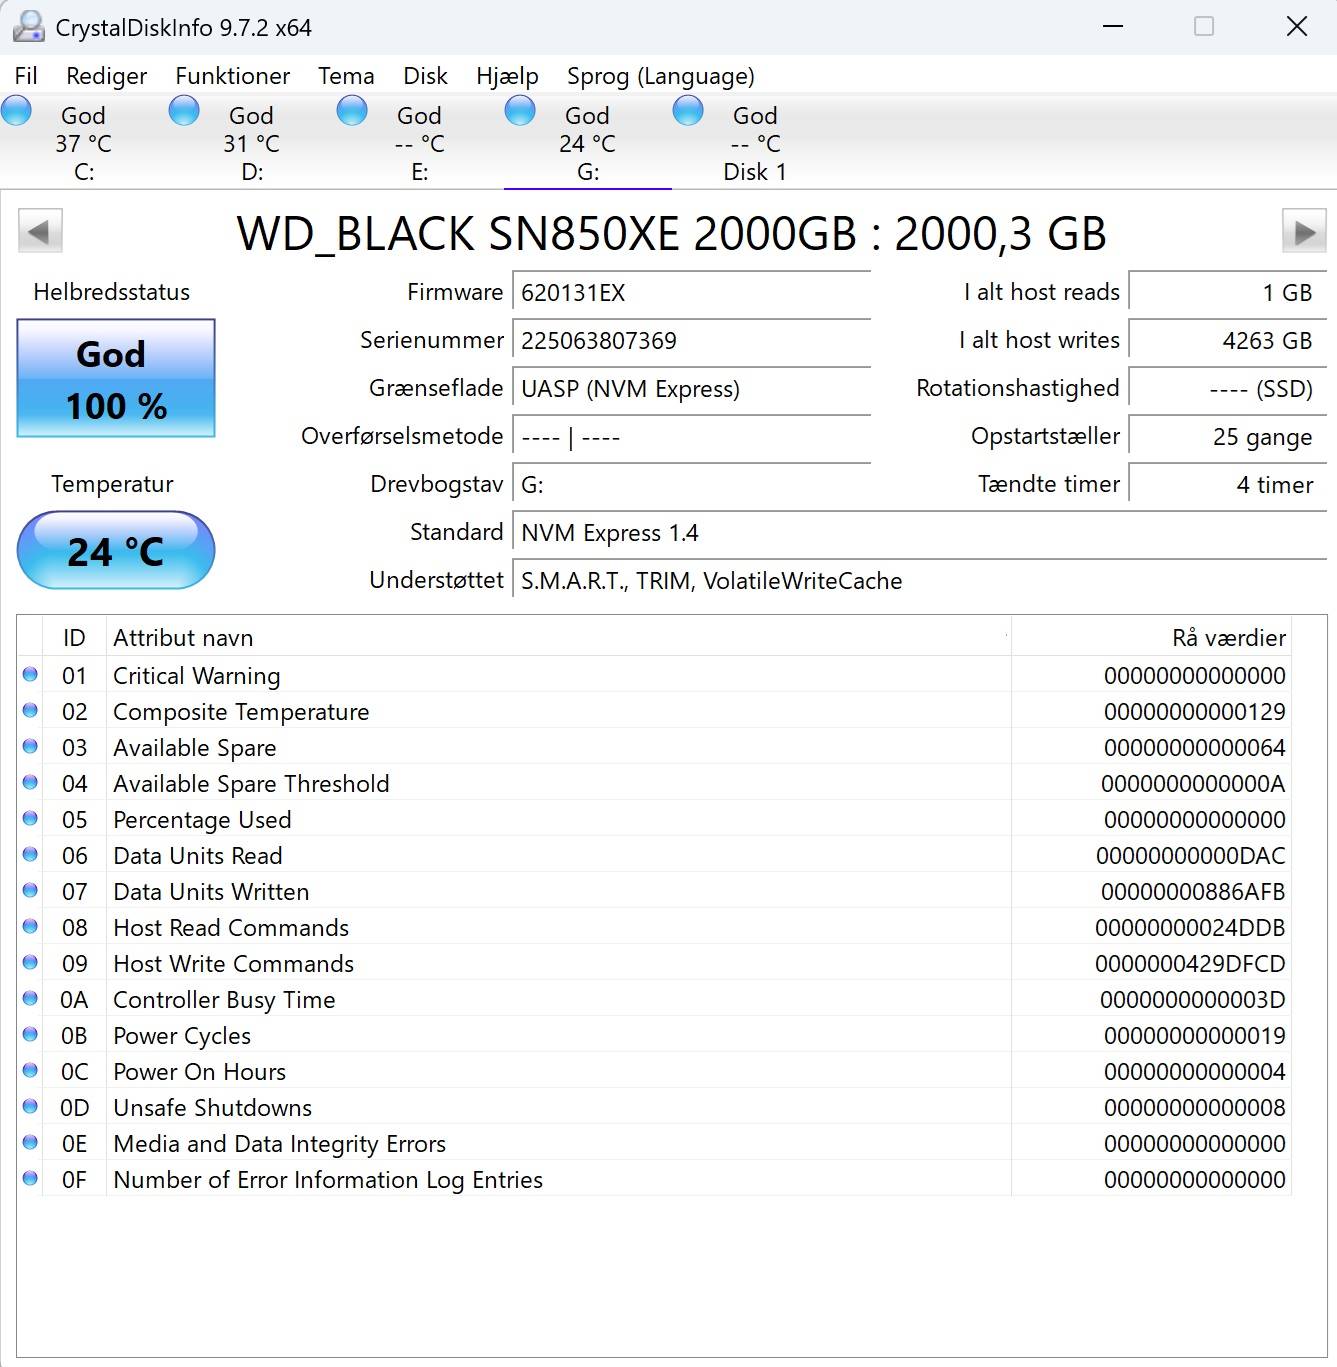Click the Grænseflade field UASP (NVM Express)
1337x1367 pixels.
click(691, 389)
